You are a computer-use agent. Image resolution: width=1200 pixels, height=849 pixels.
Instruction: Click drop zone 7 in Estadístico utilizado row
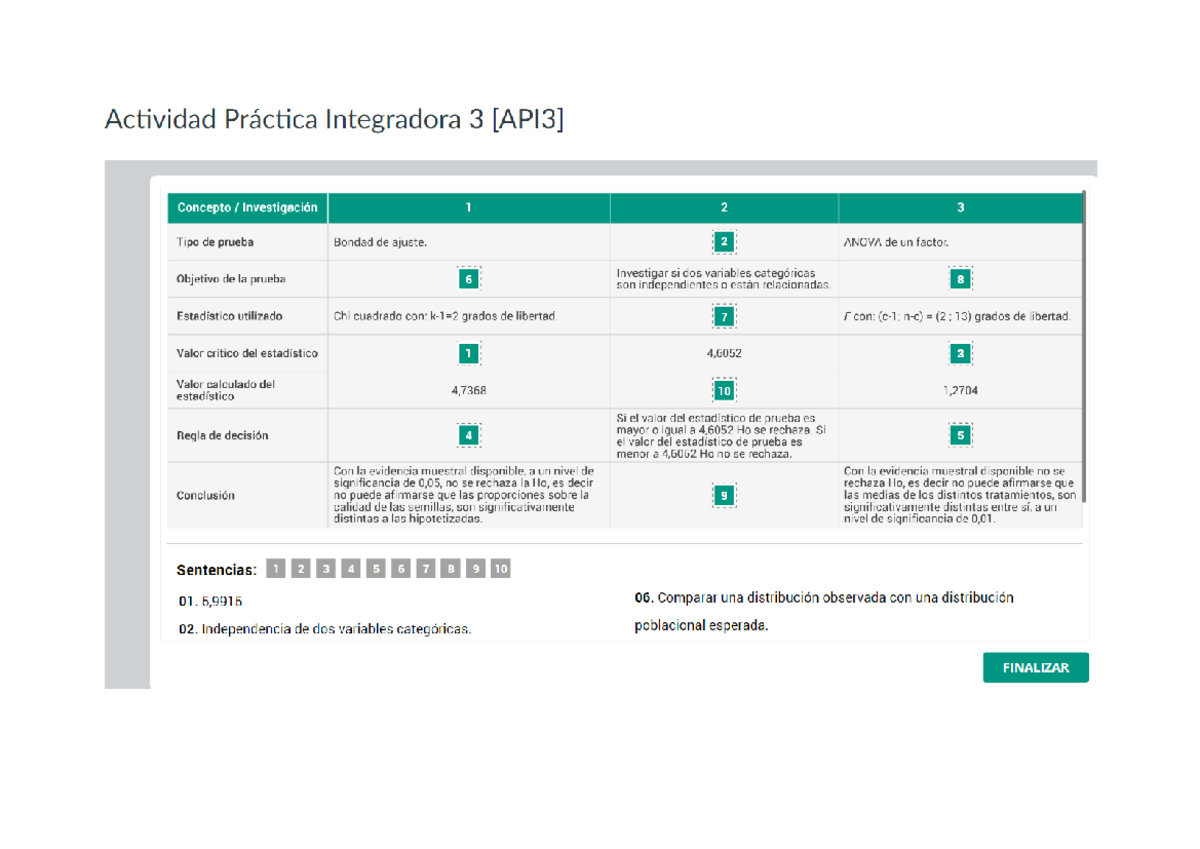click(723, 314)
